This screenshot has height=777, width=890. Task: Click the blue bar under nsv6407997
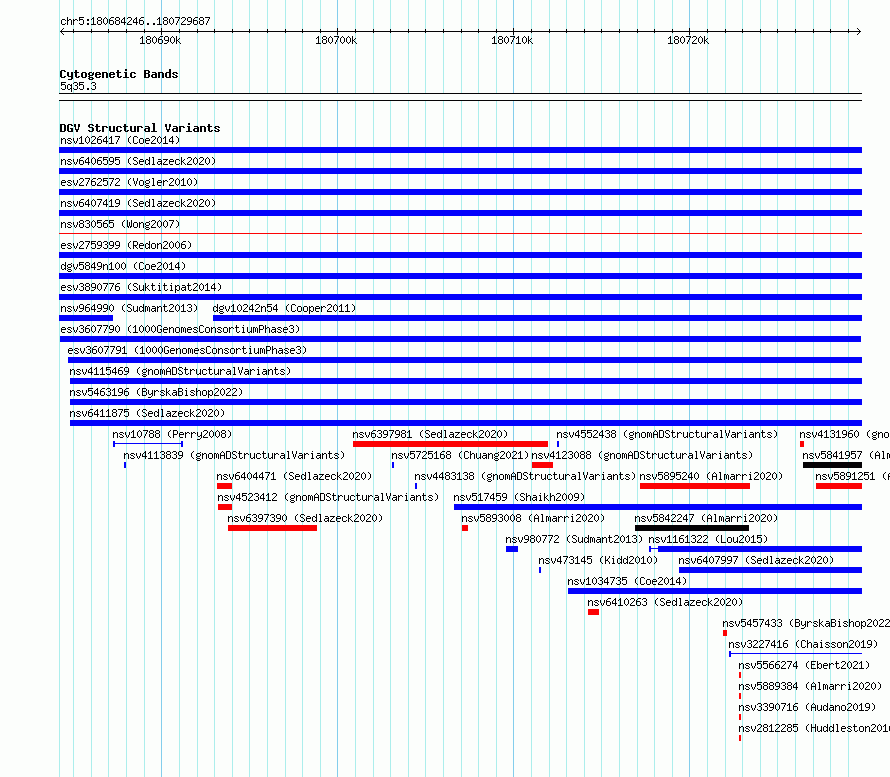770,570
